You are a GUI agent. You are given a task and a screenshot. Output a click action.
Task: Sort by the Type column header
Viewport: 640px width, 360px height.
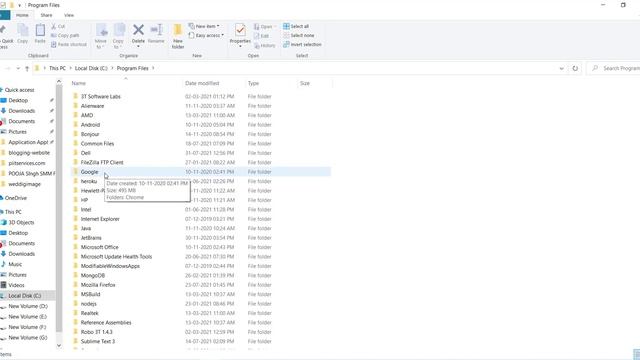tap(271, 83)
